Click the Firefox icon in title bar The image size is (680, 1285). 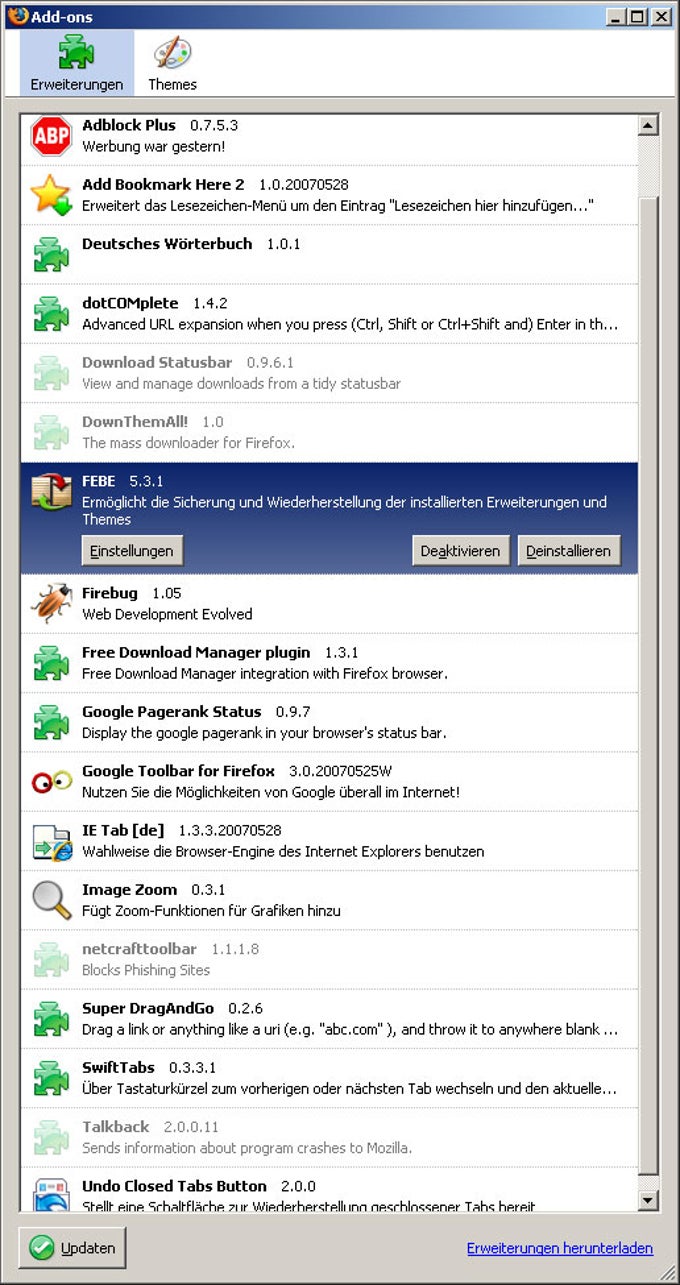pyautogui.click(x=16, y=15)
